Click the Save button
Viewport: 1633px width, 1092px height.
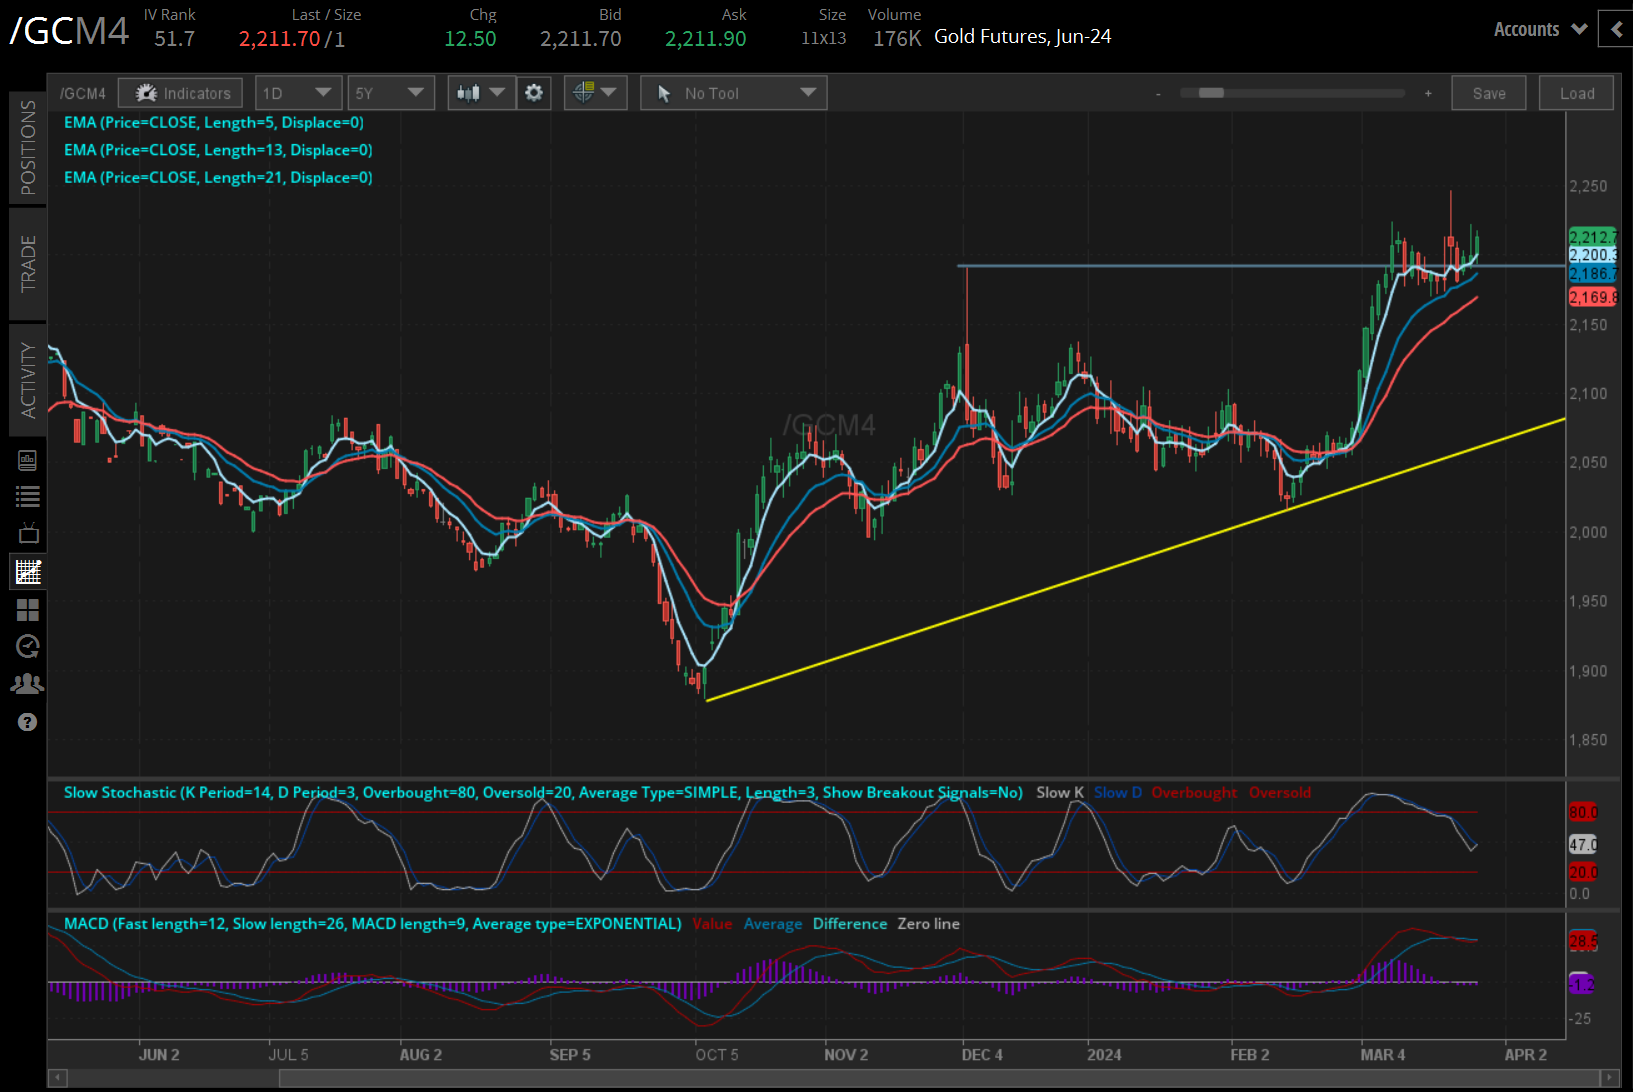(x=1488, y=93)
